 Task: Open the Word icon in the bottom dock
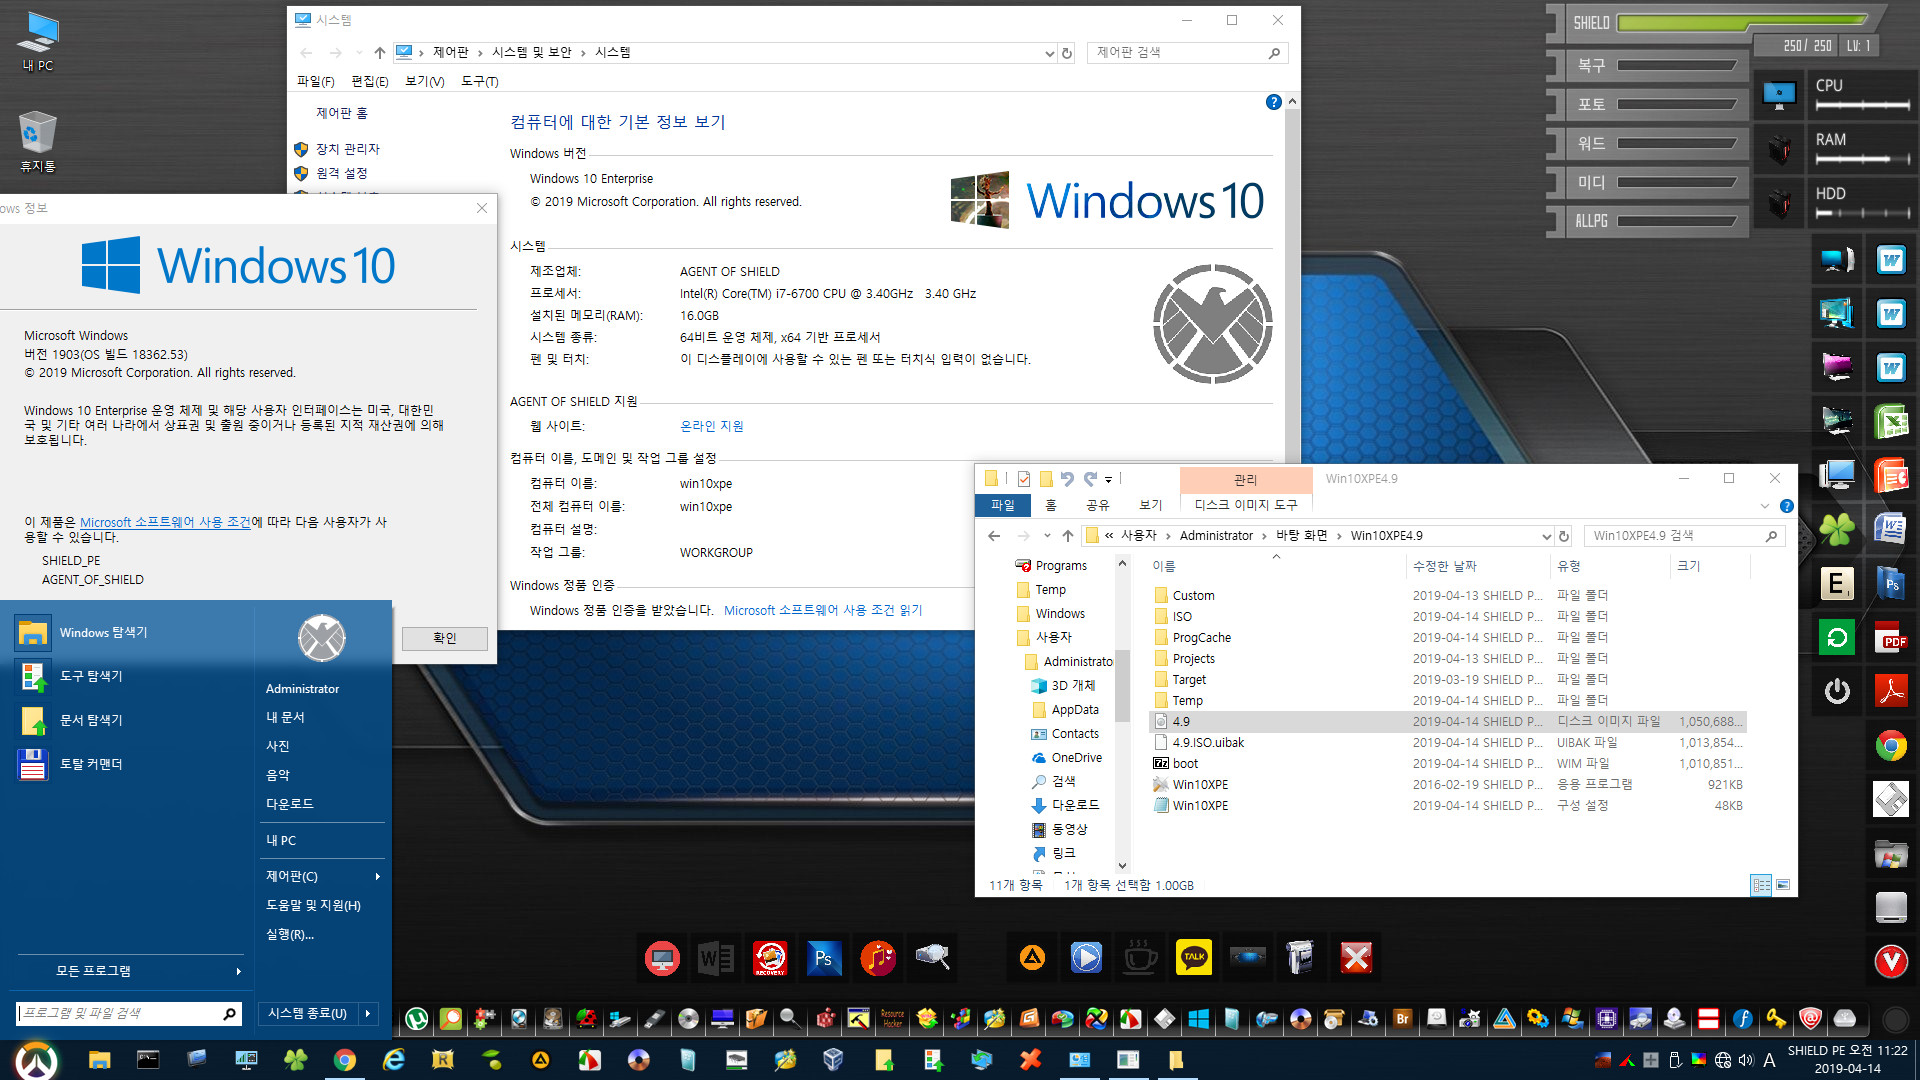click(x=716, y=958)
